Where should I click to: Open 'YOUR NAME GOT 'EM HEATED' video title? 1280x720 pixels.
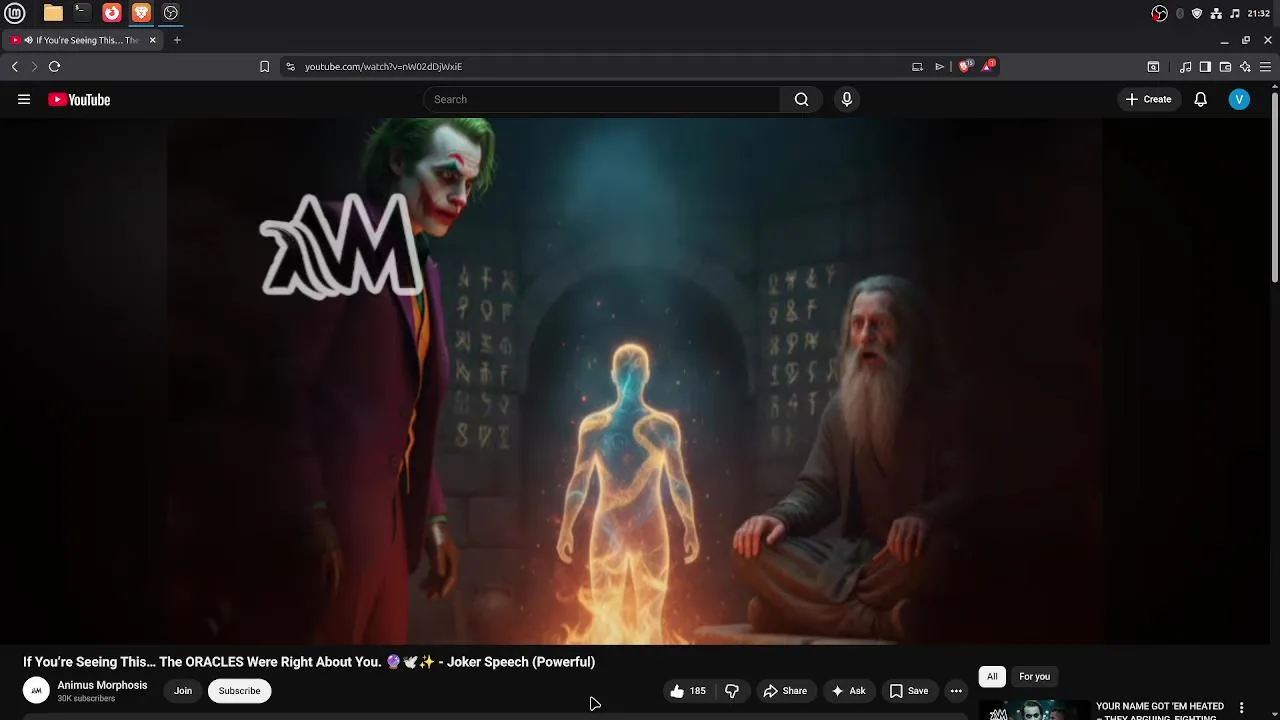pyautogui.click(x=1160, y=711)
